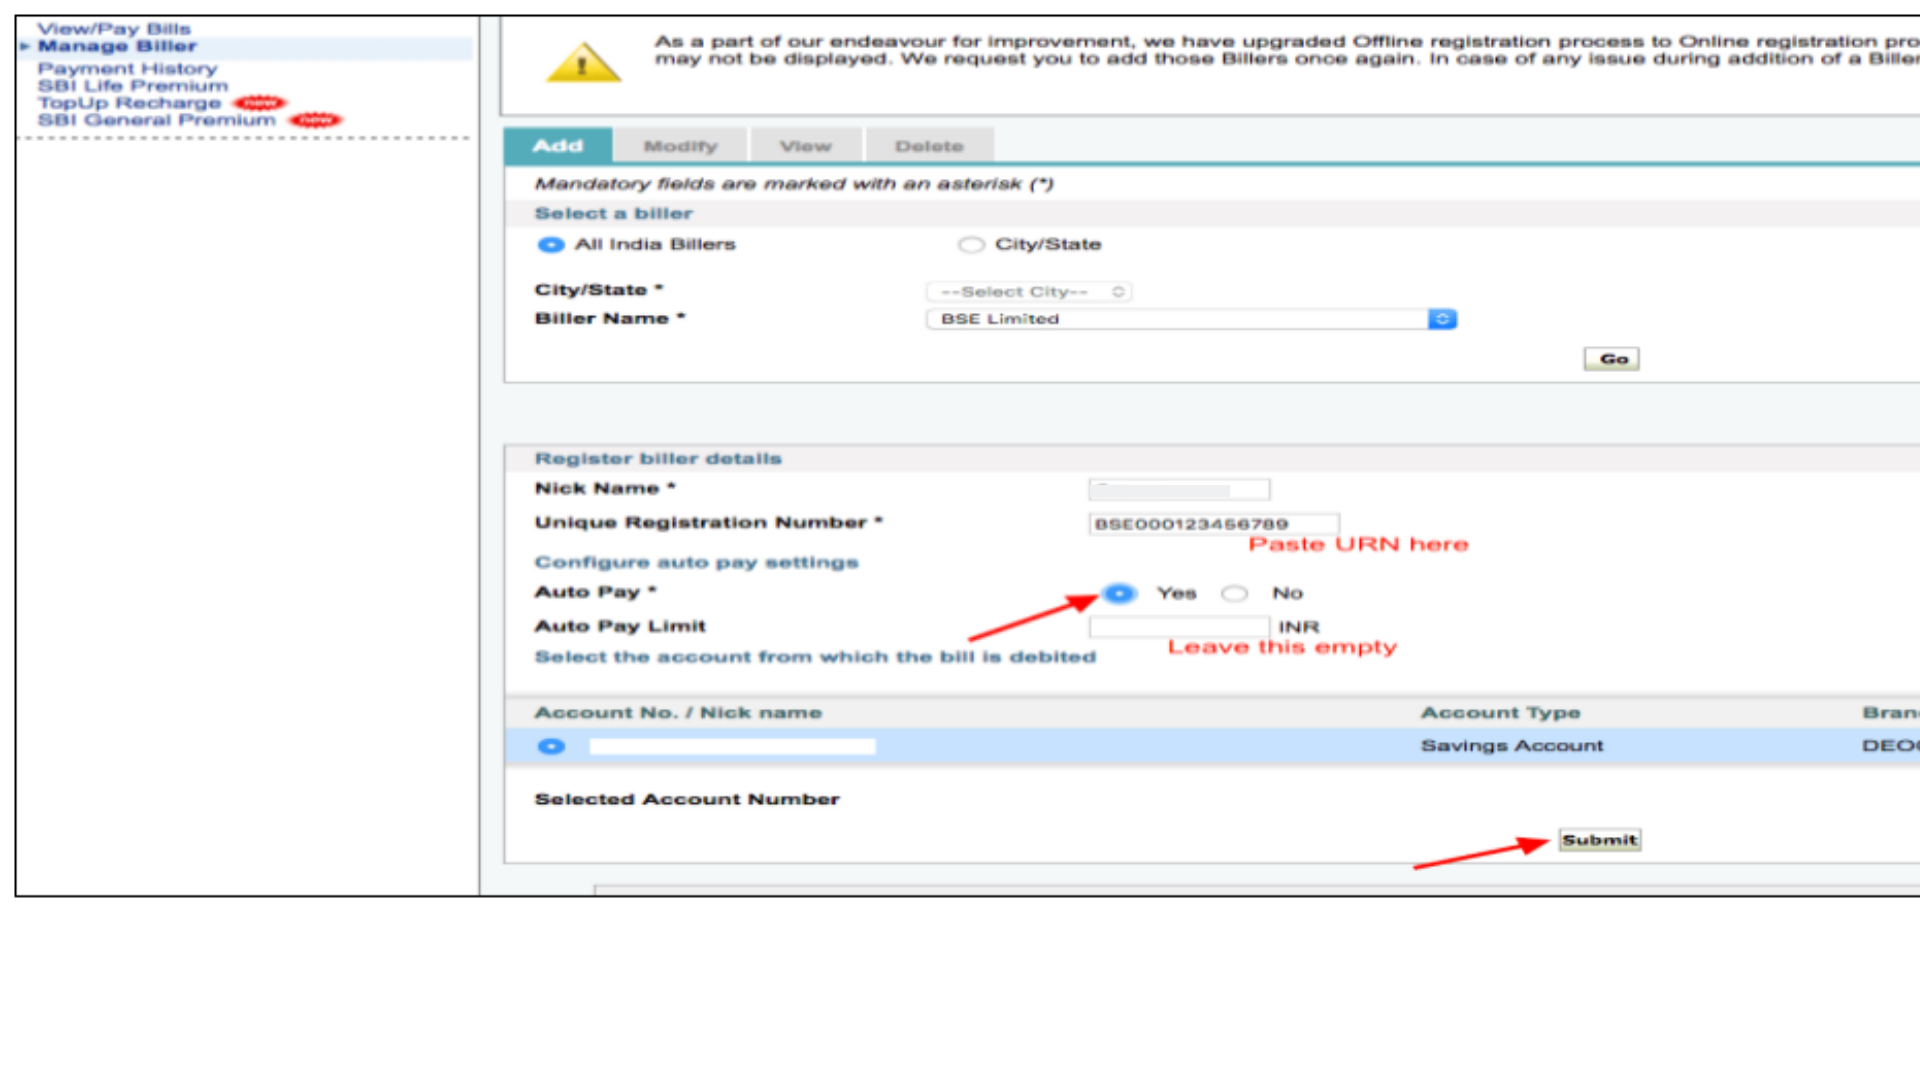Focus the Nick Name input field
The image size is (1920, 1080).
(x=1179, y=490)
